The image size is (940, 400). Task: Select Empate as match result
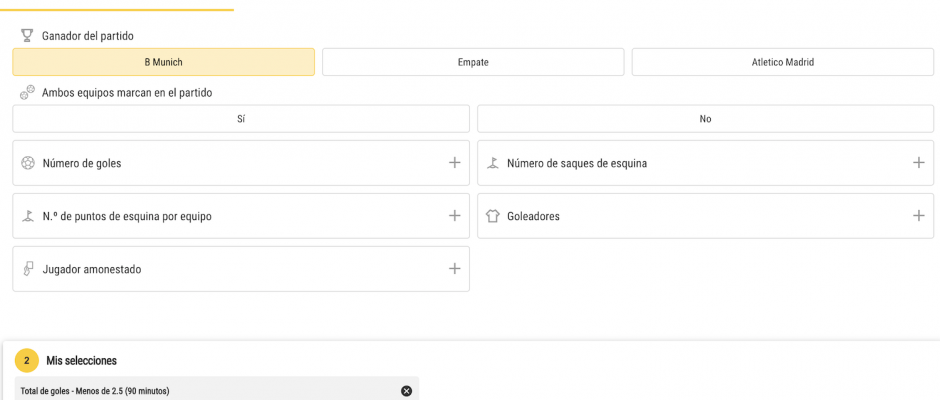[473, 62]
